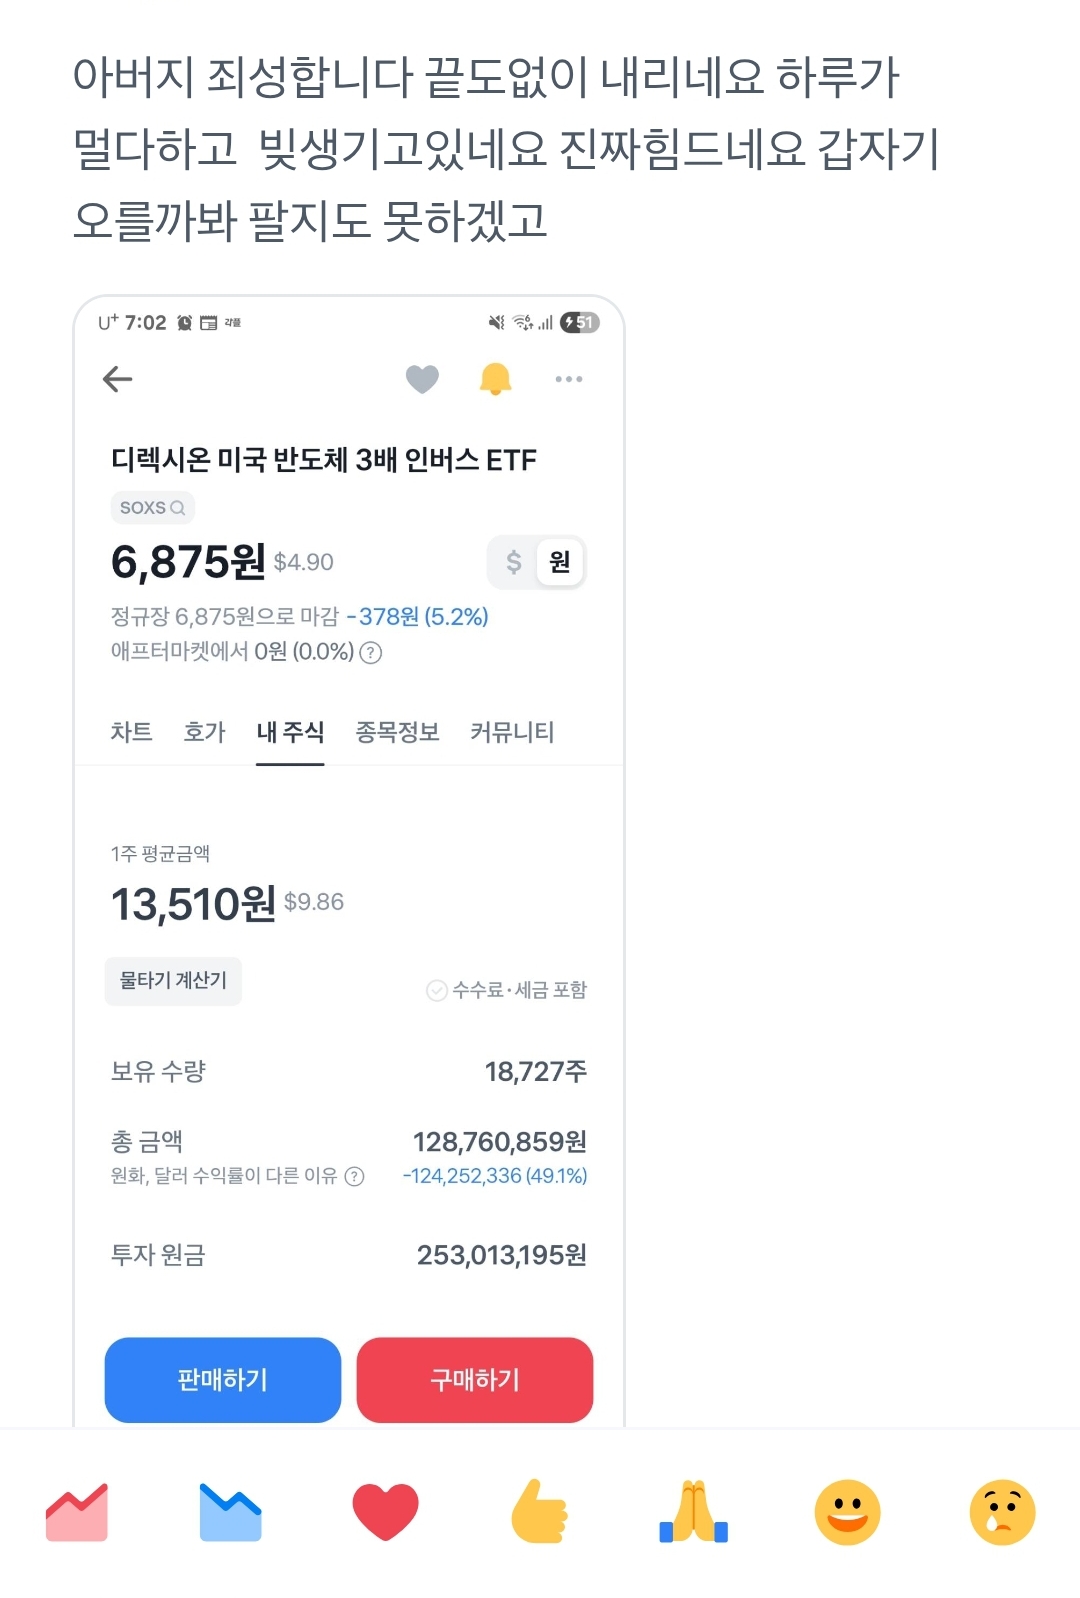Tap the SOXS ticker search chip
Screen dimensions: 1080x1598
click(x=152, y=508)
